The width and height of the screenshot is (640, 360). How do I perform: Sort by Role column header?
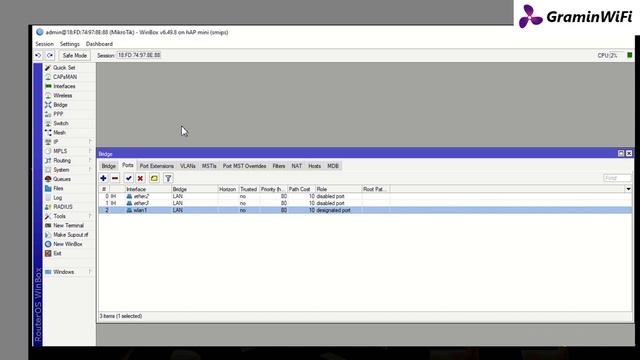point(338,189)
